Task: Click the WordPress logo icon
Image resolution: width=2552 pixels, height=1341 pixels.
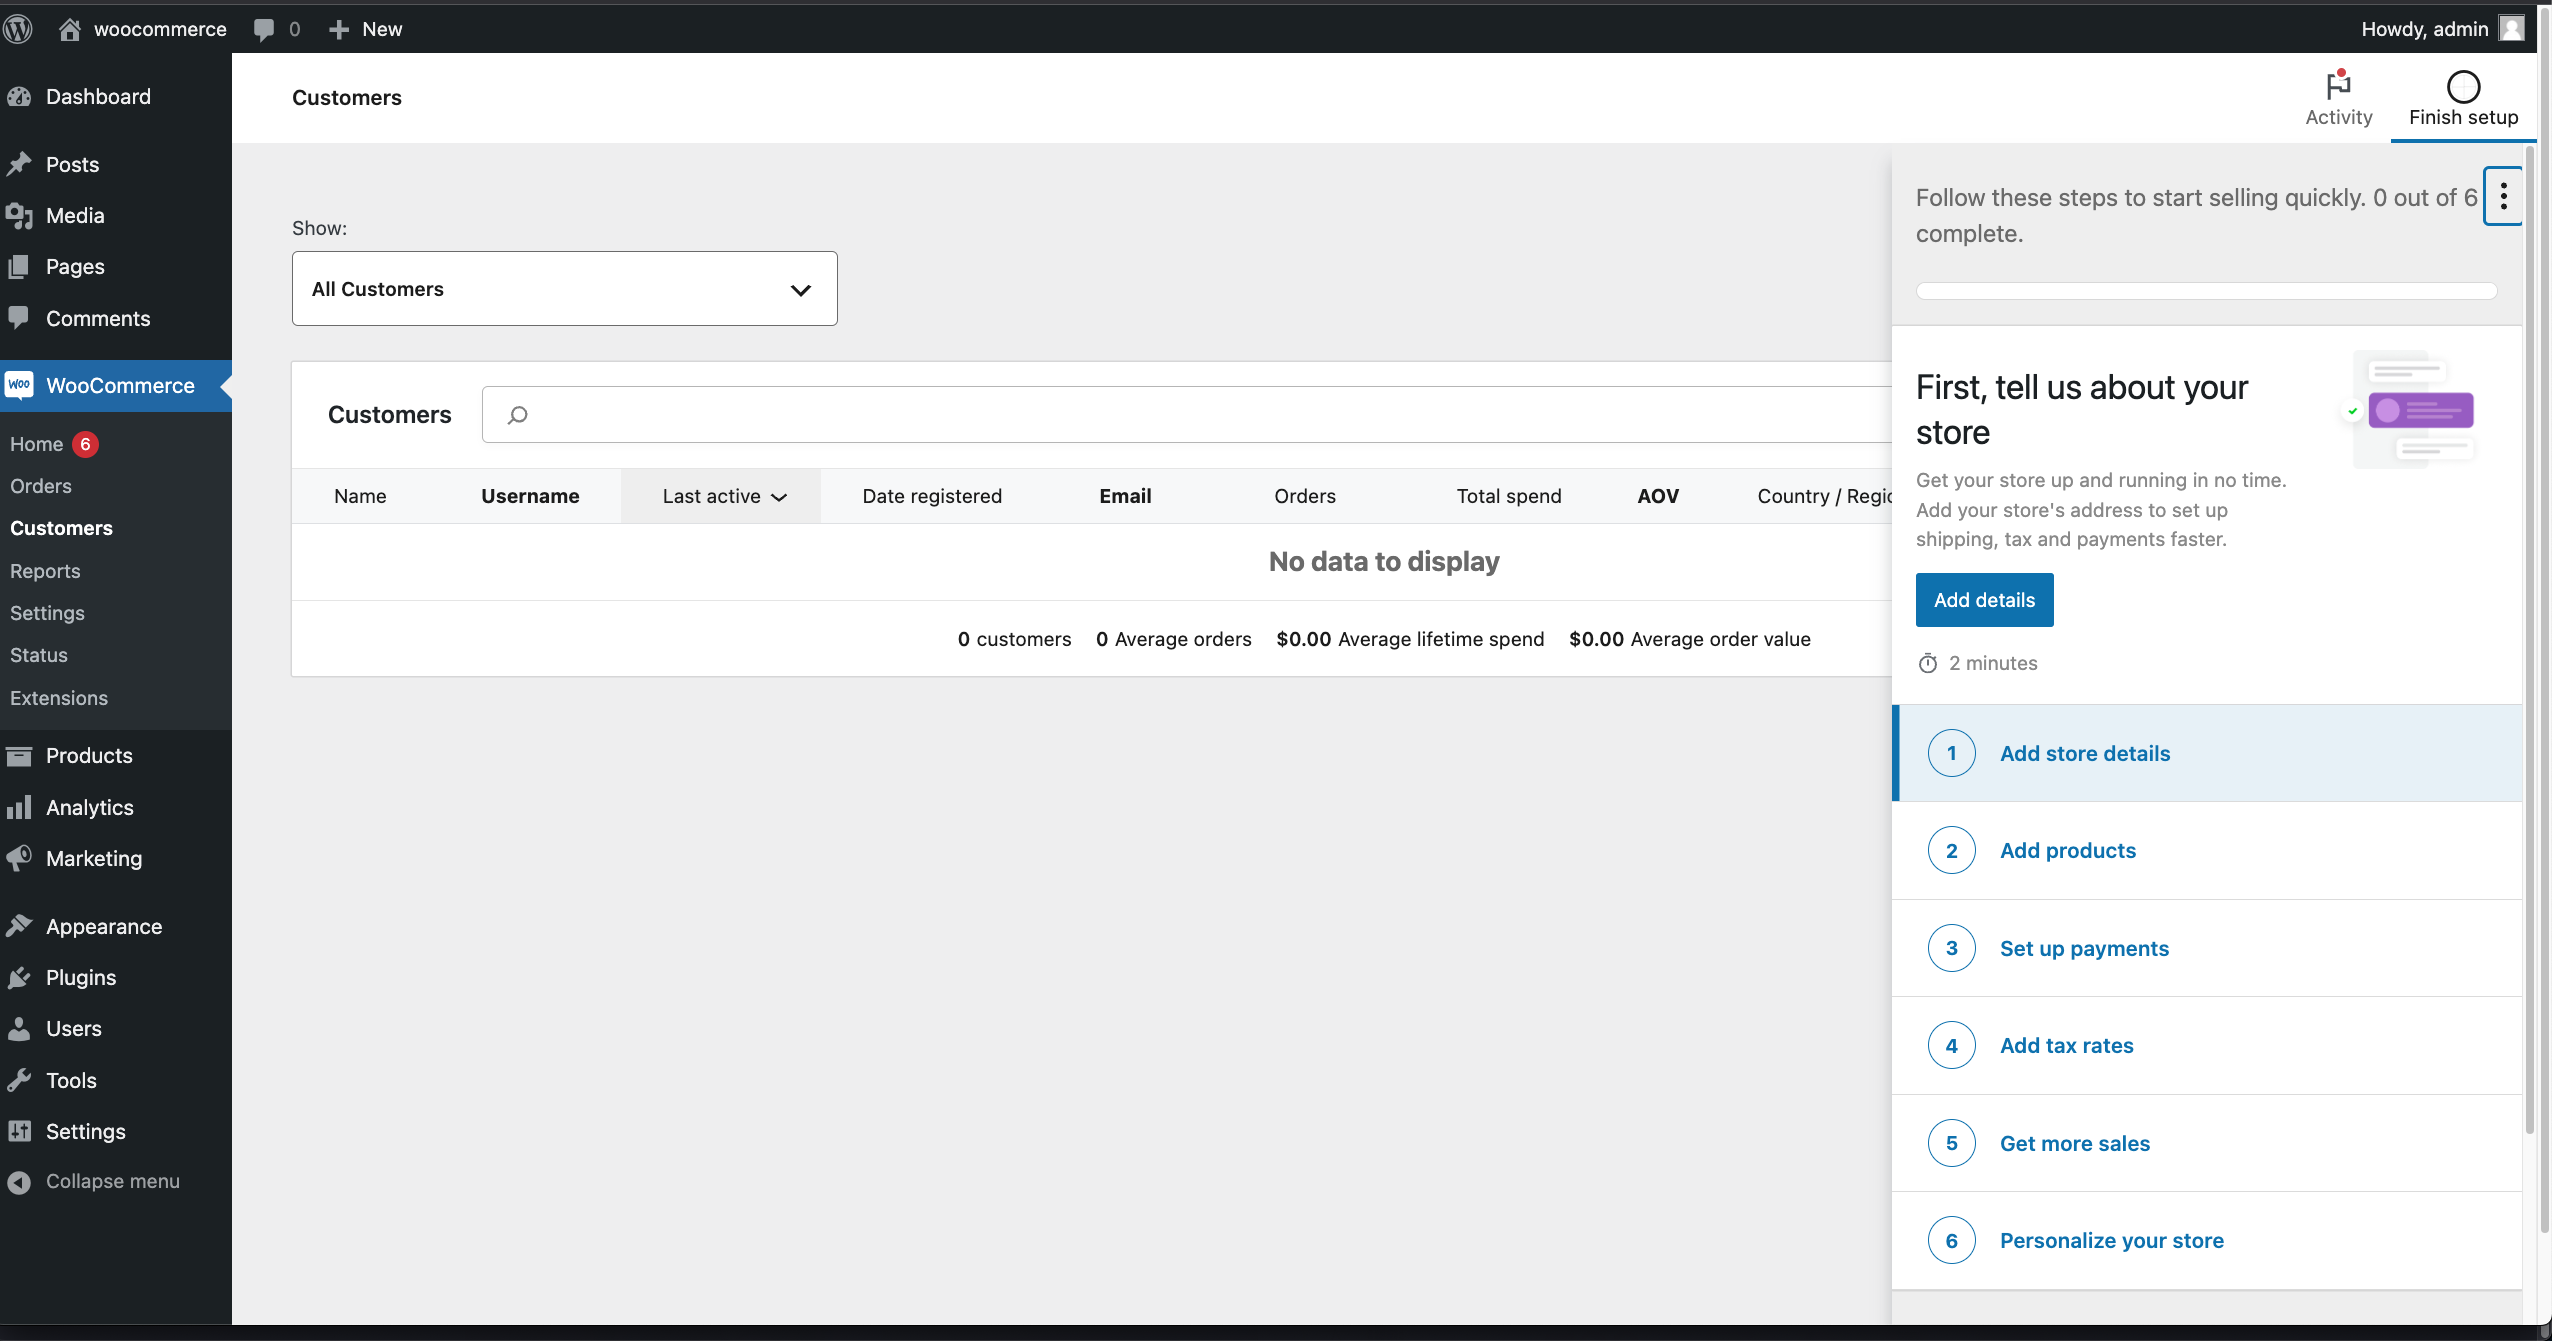Action: pos(18,29)
